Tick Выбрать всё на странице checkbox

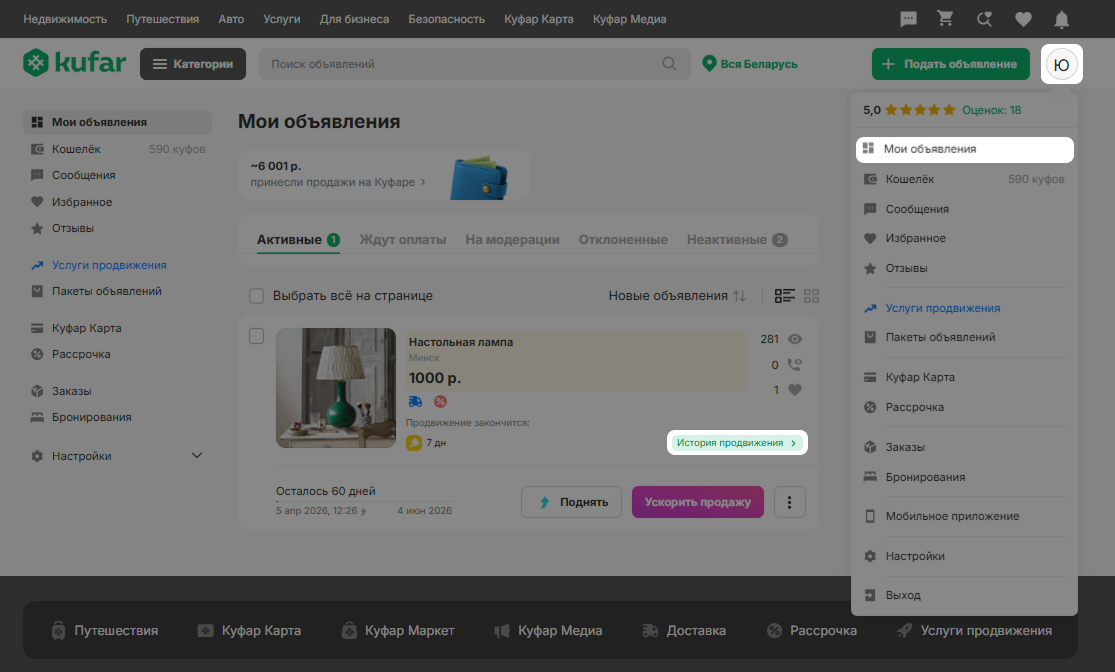[x=257, y=296]
